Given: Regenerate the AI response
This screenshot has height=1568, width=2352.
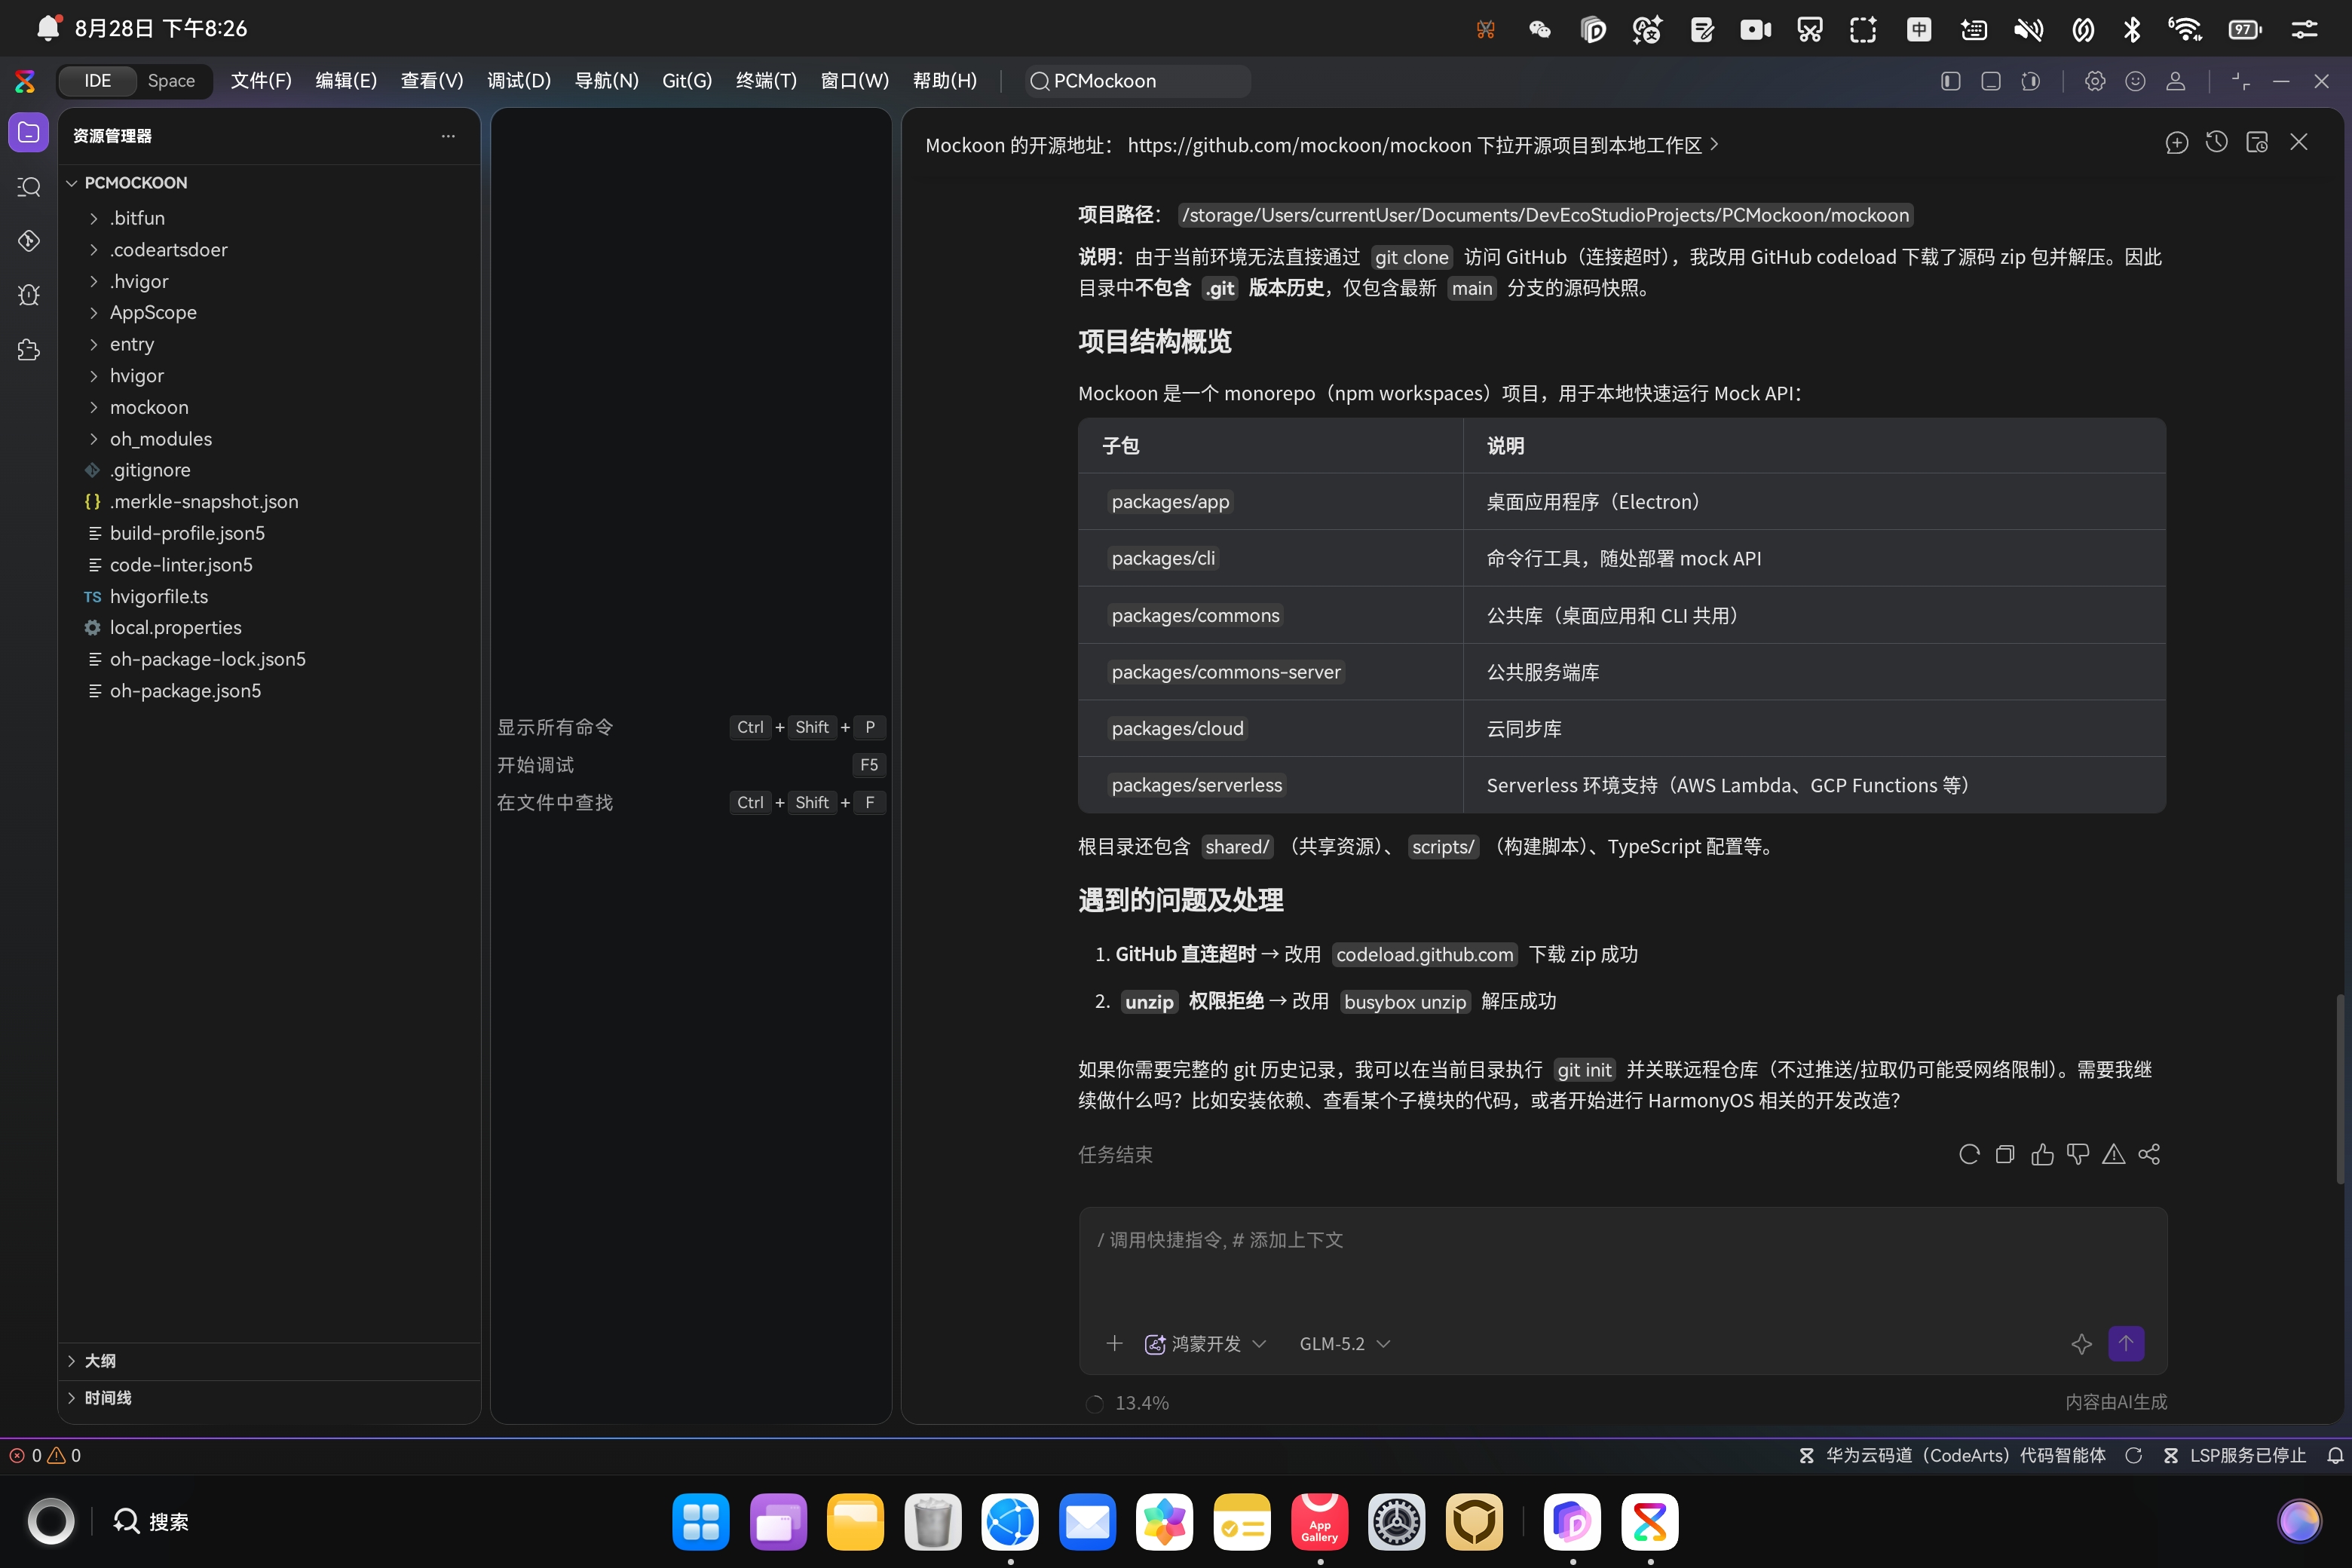Looking at the screenshot, I should 1969,1154.
